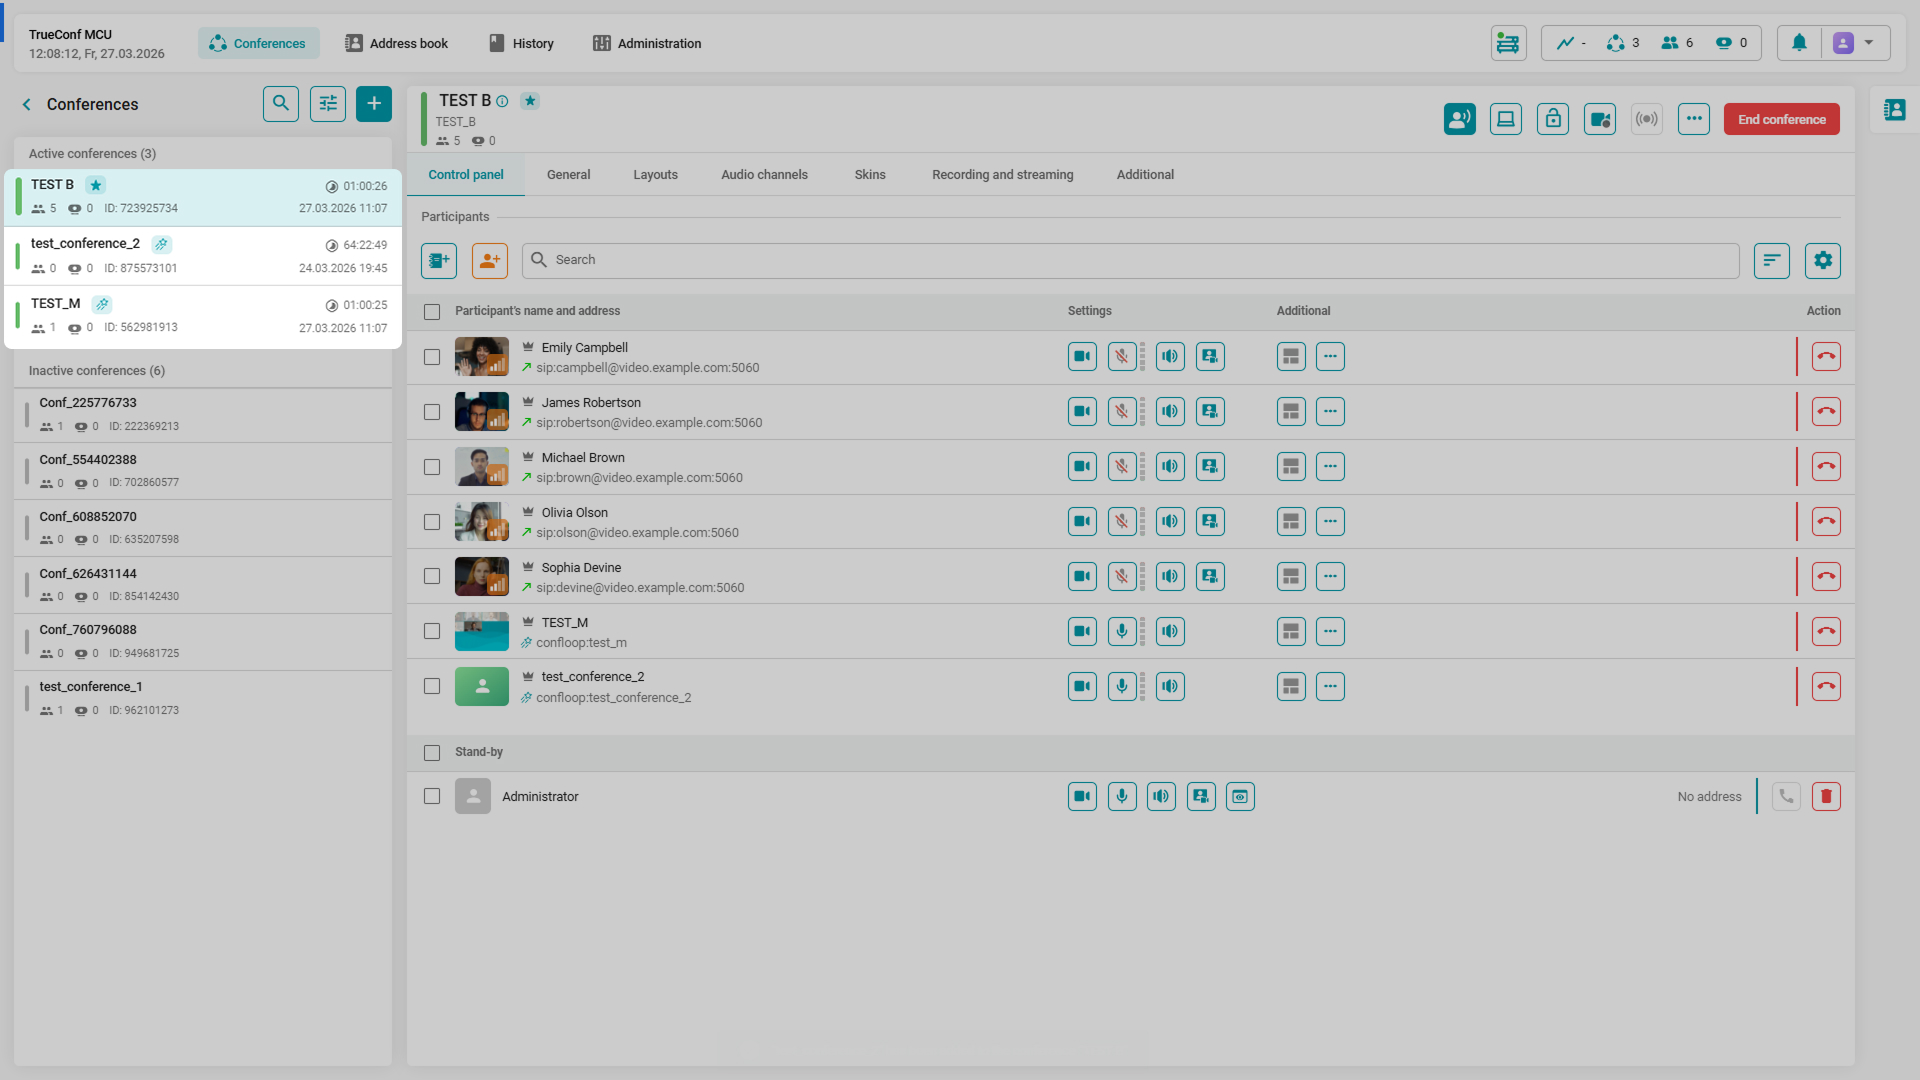This screenshot has width=1920, height=1080.
Task: Delete Administrator from stand-by list
Action: pyautogui.click(x=1825, y=797)
